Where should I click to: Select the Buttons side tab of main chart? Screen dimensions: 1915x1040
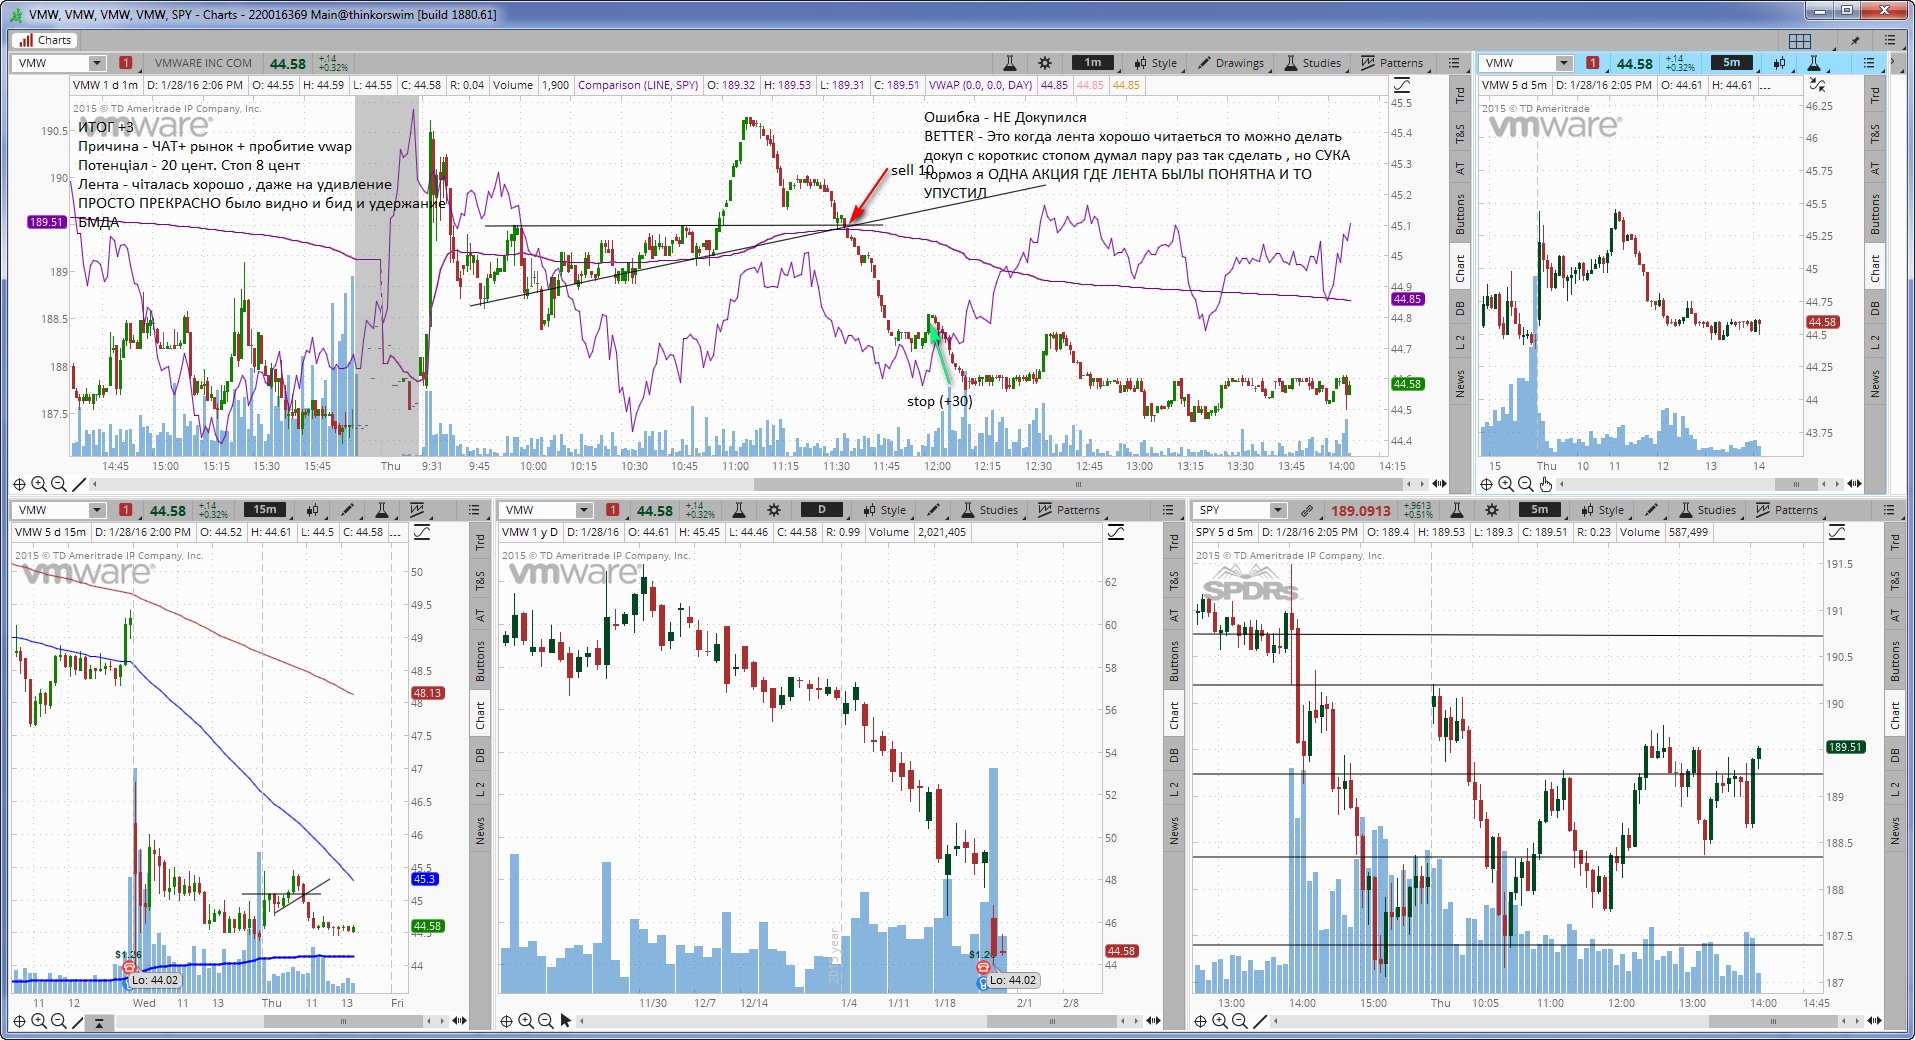pos(1459,215)
